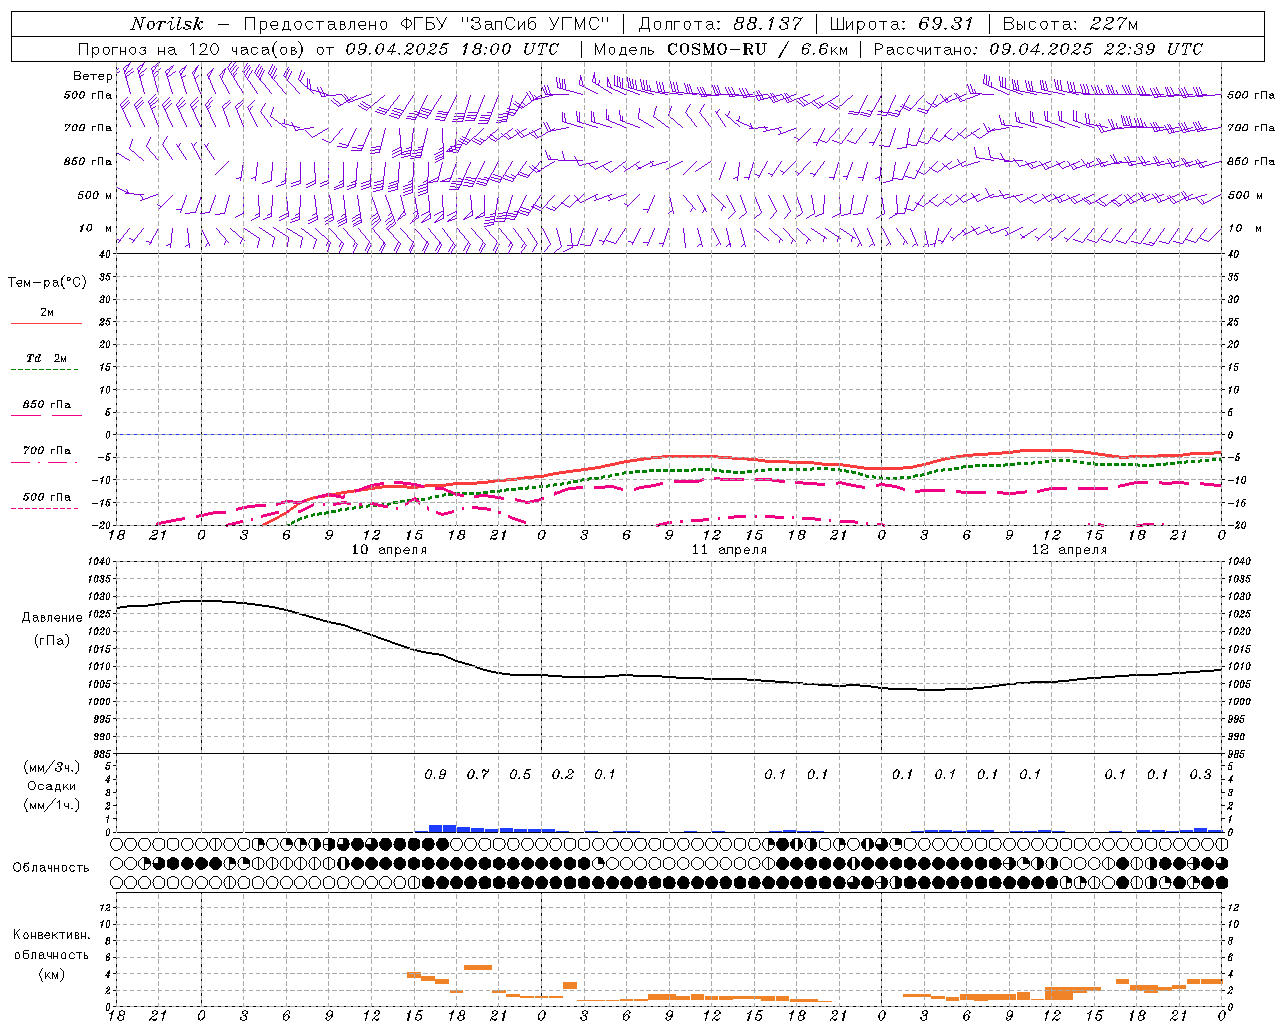Click "1040" on the left pressure axis

pyautogui.click(x=97, y=562)
